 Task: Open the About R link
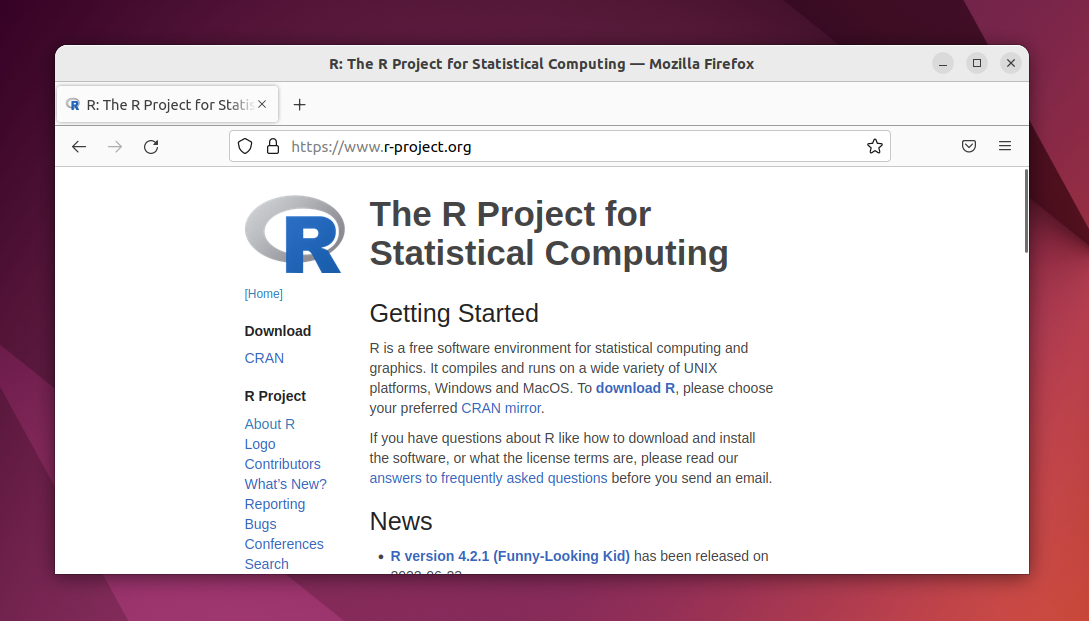tap(269, 424)
